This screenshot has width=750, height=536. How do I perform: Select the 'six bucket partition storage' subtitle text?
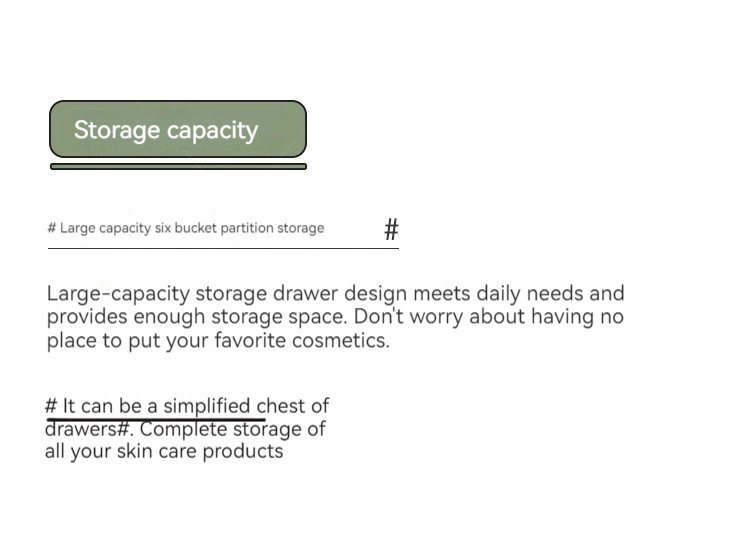click(x=239, y=228)
